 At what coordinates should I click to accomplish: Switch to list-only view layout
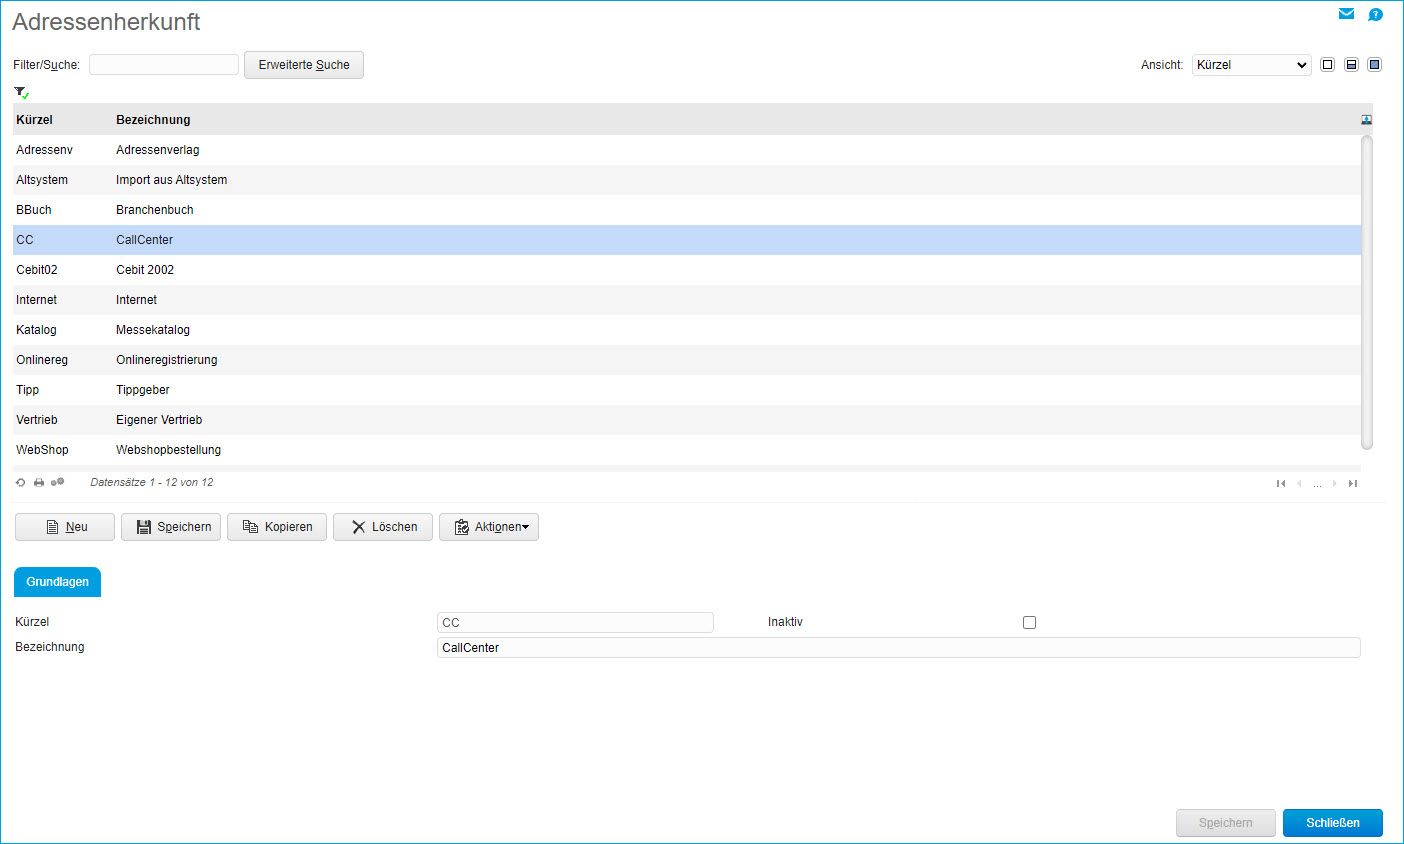click(1327, 65)
